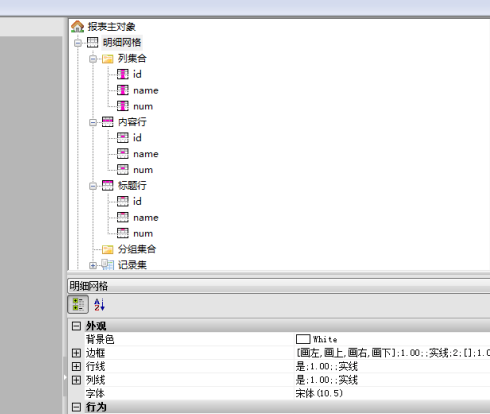Select num text under 标题行
The width and height of the screenshot is (490, 414).
(143, 234)
